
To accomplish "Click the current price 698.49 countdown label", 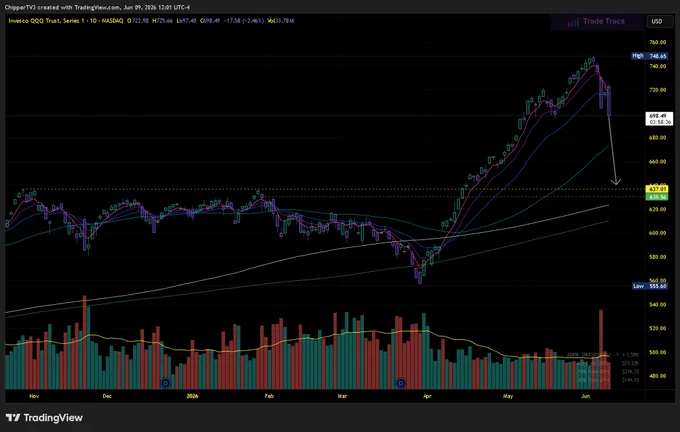I will (x=659, y=119).
